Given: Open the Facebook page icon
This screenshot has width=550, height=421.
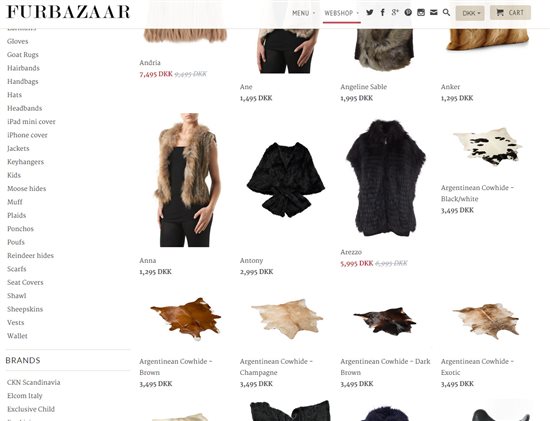Looking at the screenshot, I should 383,13.
